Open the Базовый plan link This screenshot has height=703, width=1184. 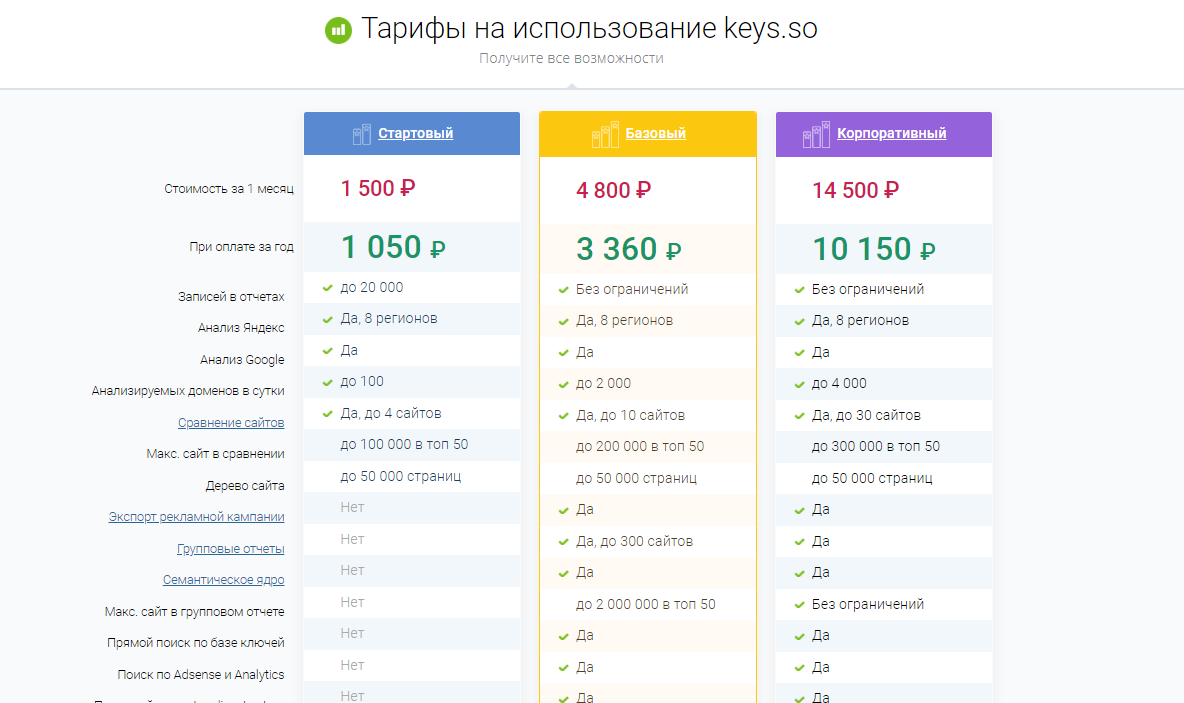pyautogui.click(x=655, y=134)
